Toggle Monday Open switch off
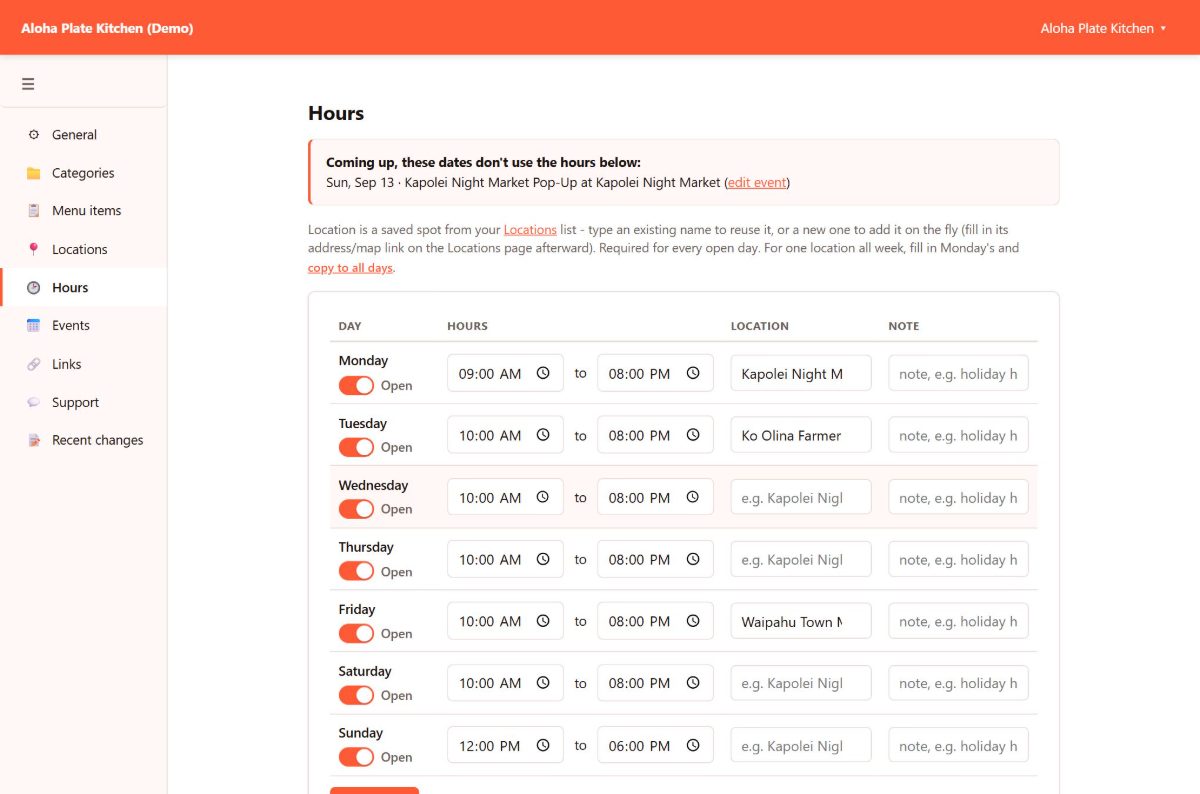The width and height of the screenshot is (1200, 794). (356, 385)
